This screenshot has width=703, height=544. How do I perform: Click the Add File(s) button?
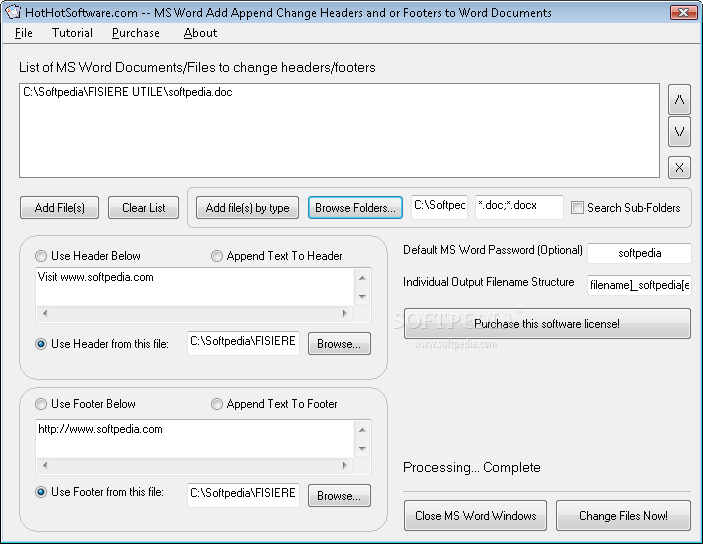pyautogui.click(x=60, y=208)
